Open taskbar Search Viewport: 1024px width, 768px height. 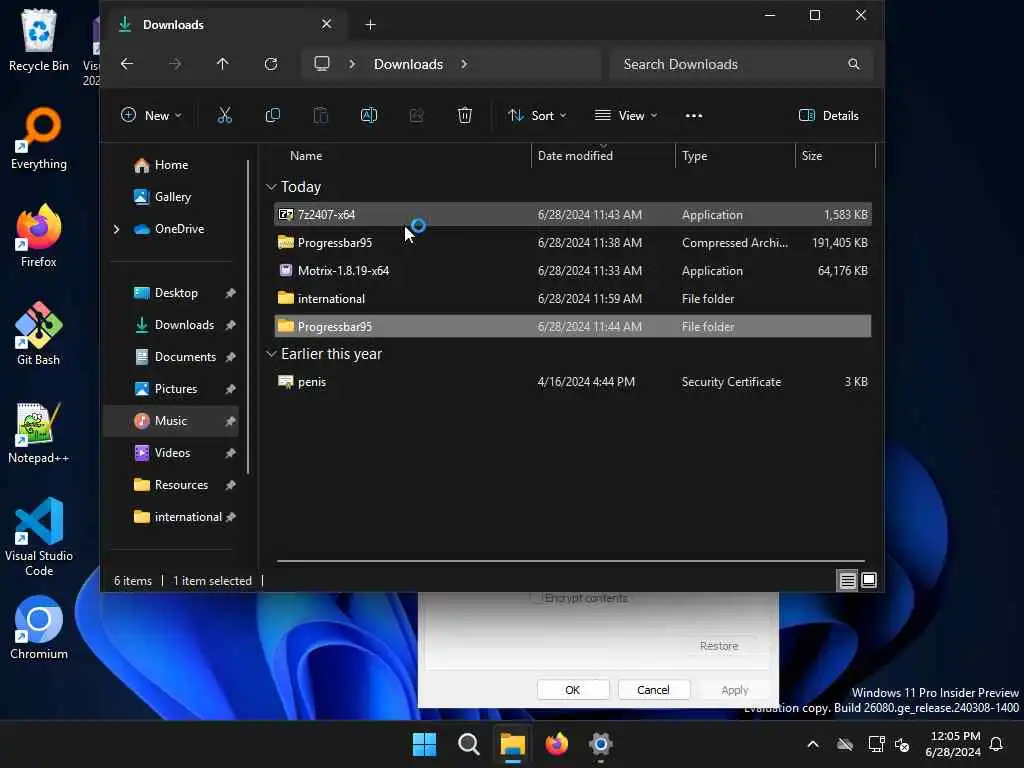coord(468,744)
